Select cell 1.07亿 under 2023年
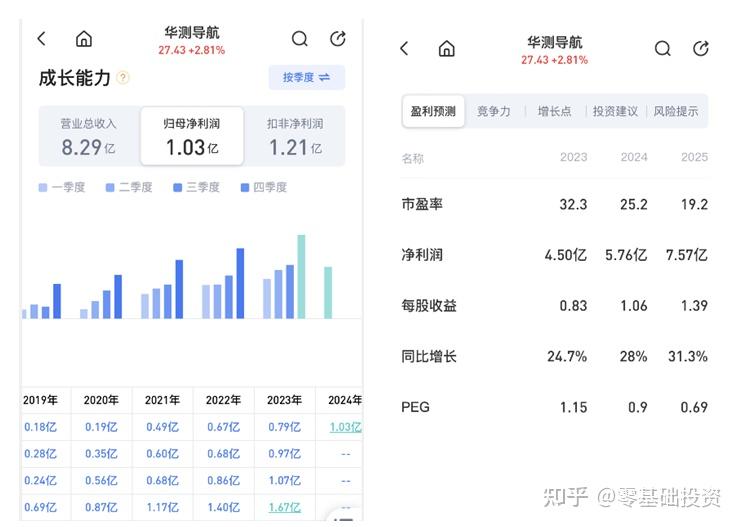The image size is (740, 527). [x=285, y=480]
